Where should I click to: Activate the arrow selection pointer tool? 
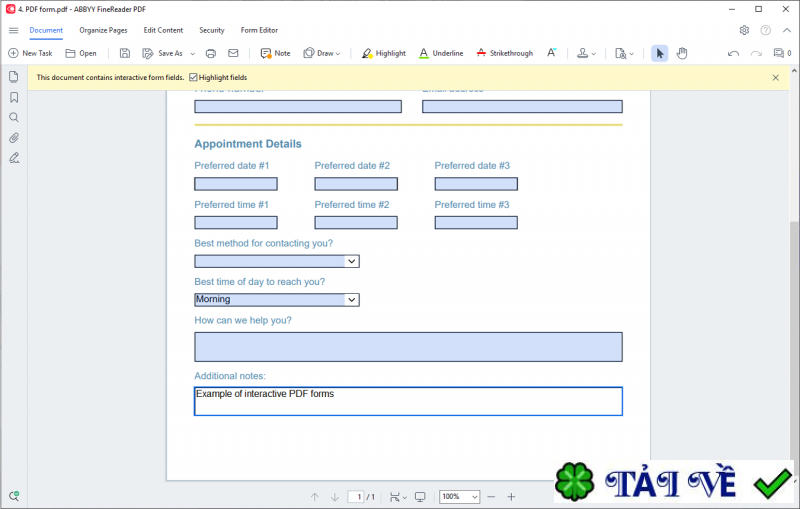(x=660, y=53)
